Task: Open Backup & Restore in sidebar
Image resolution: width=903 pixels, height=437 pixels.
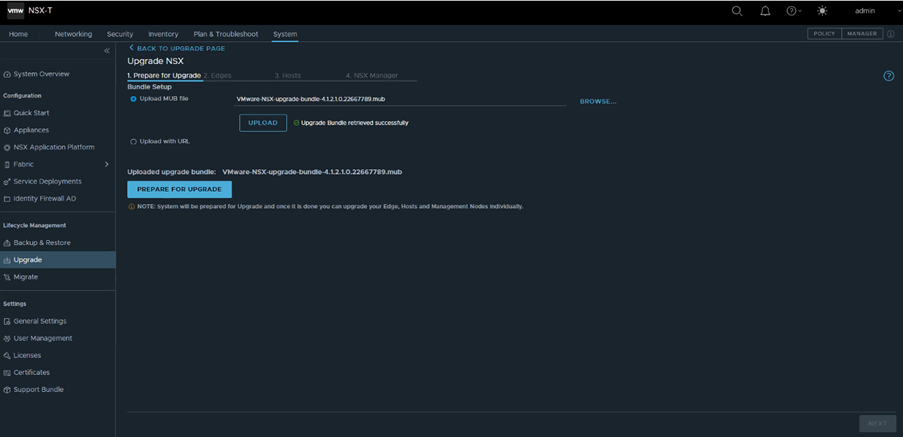Action: coord(42,243)
